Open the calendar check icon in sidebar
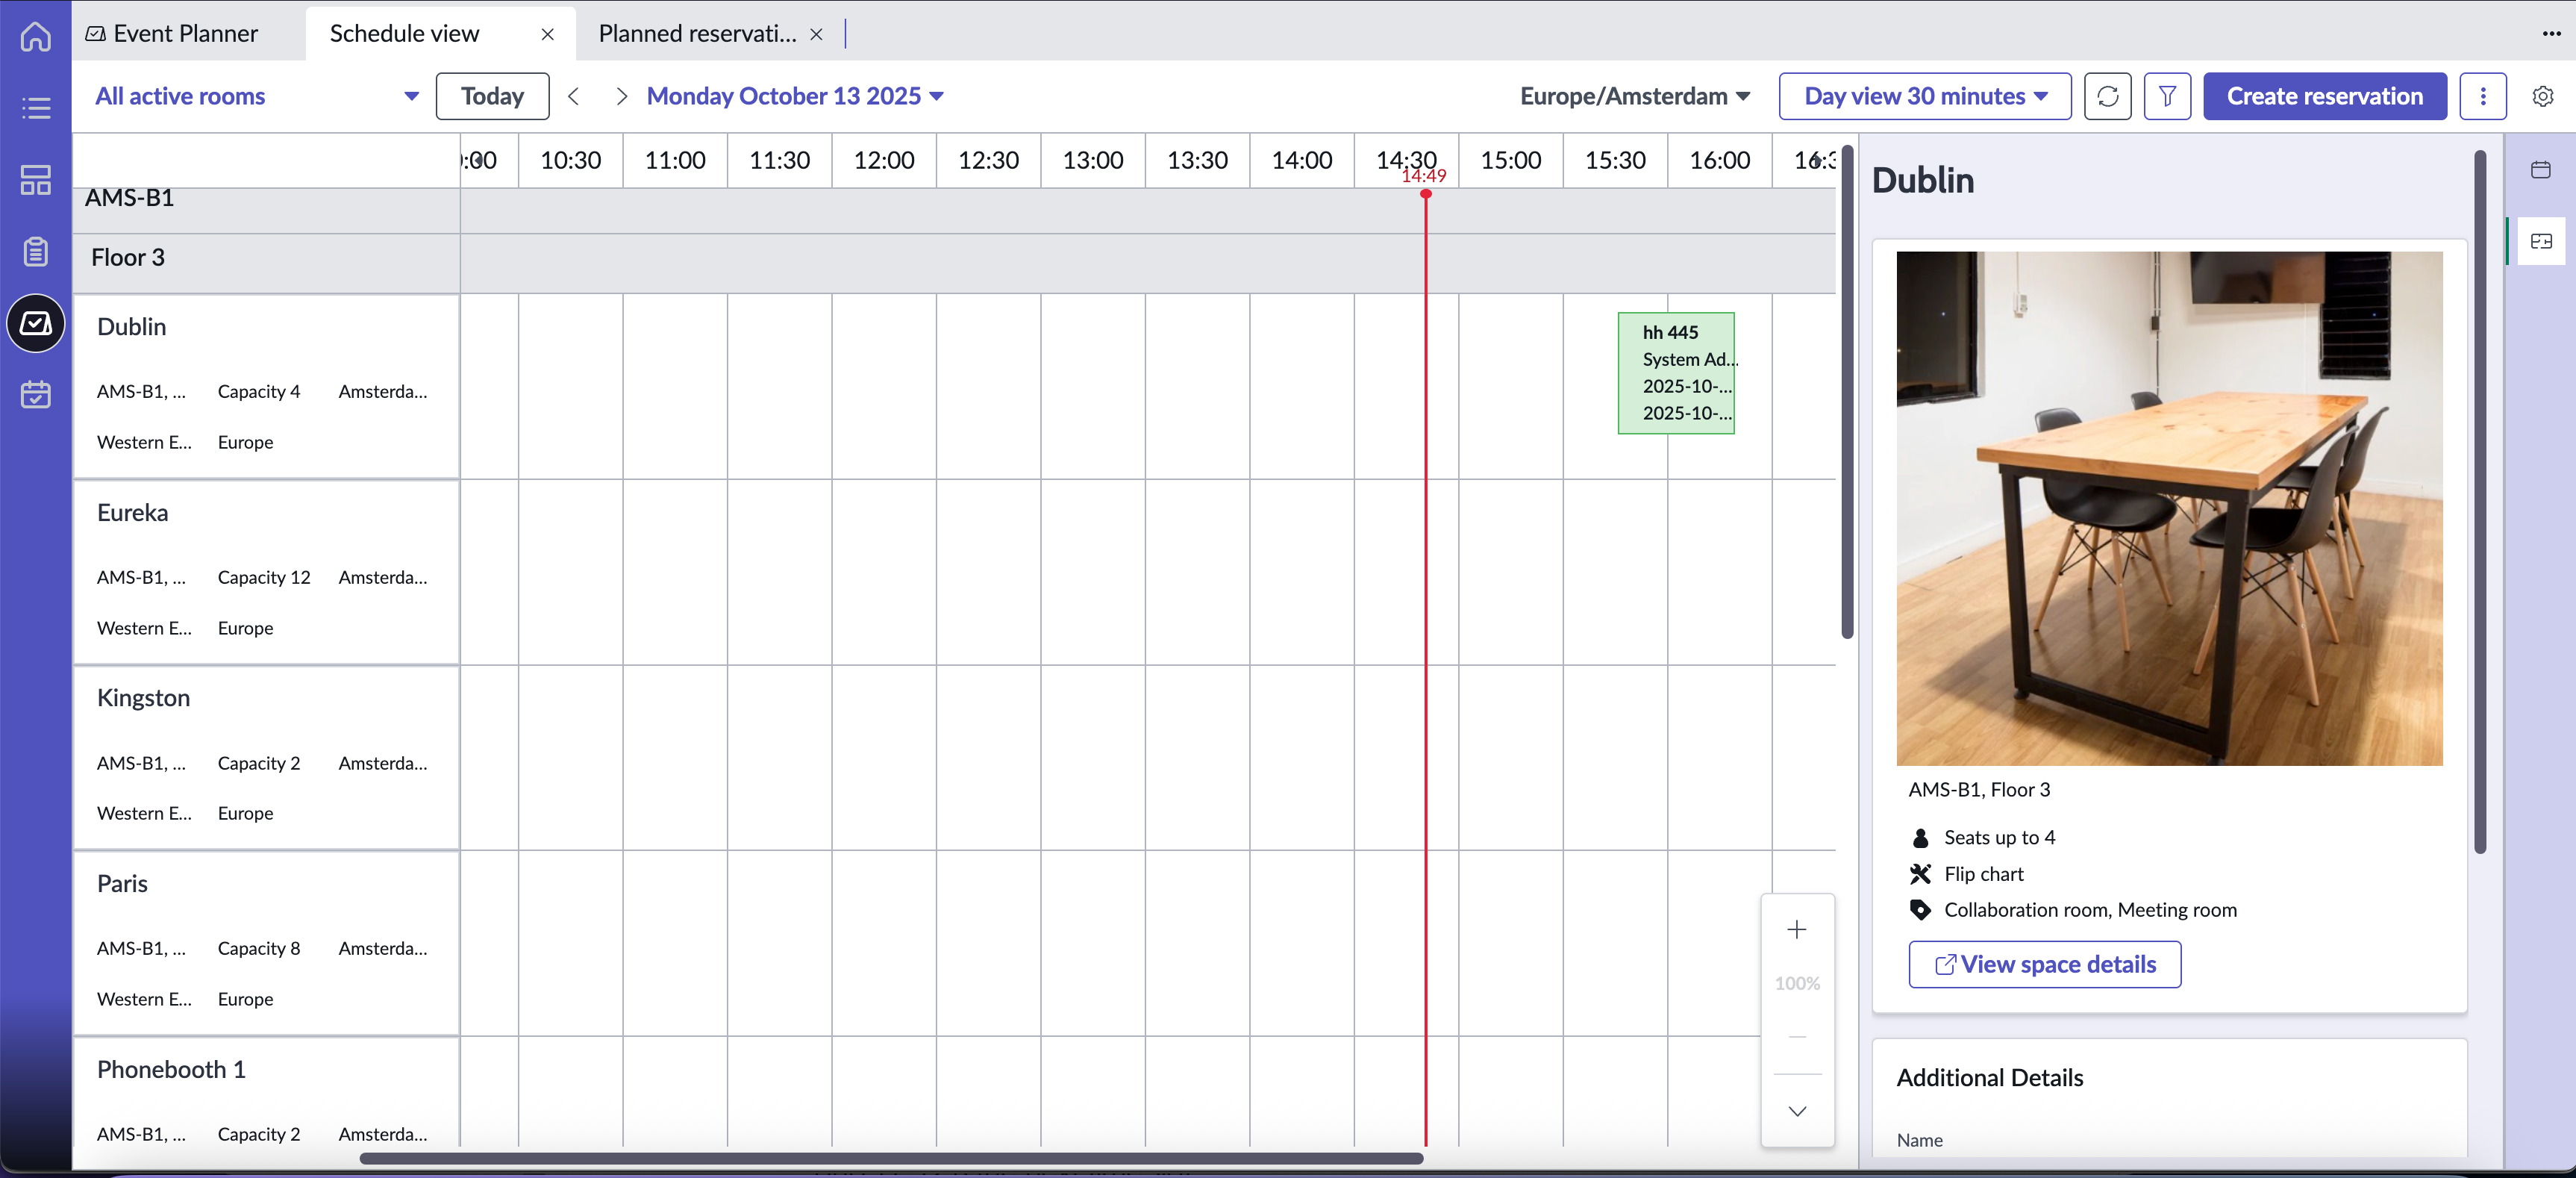Screen dimensions: 2576x1178 [x=36, y=394]
